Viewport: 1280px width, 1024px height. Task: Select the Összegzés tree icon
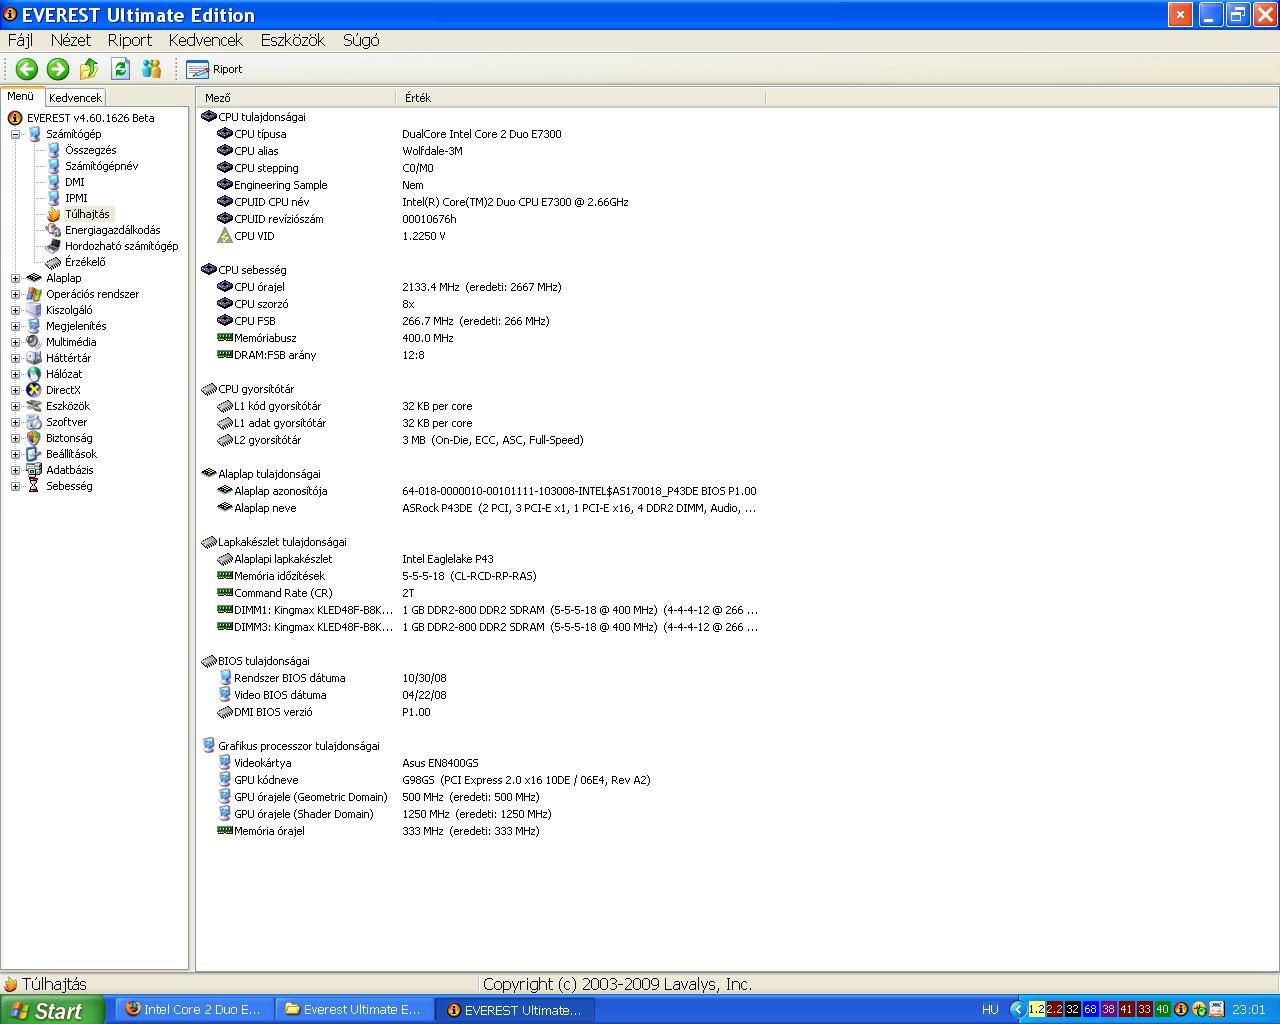[54, 150]
